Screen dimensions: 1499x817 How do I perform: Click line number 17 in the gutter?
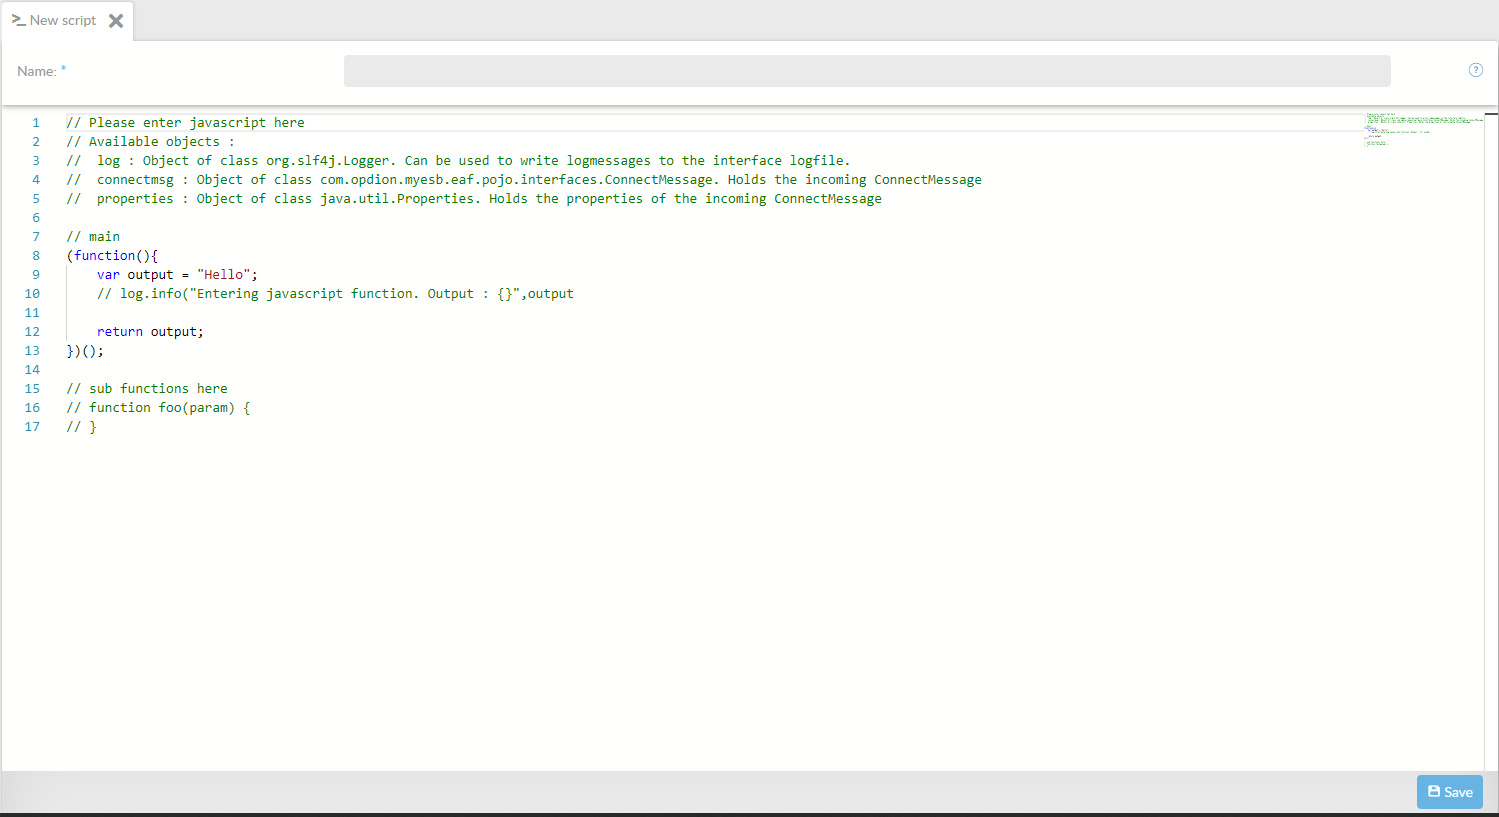(33, 427)
